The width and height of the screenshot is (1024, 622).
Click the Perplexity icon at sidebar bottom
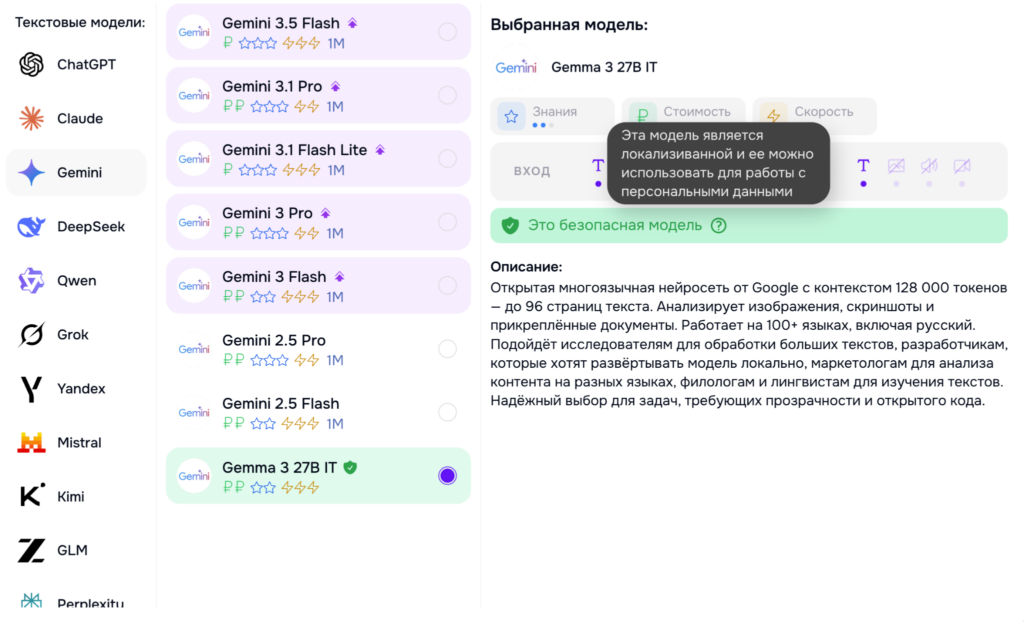click(31, 600)
